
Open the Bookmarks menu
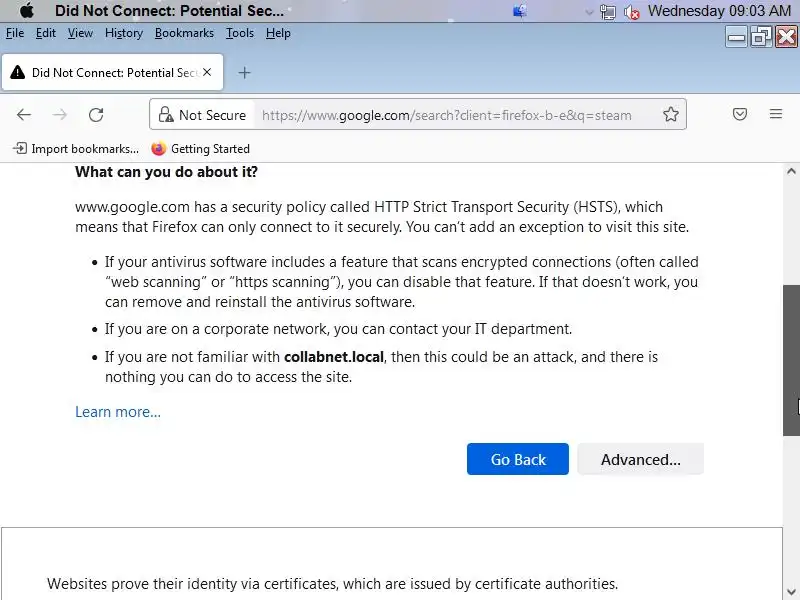click(184, 33)
